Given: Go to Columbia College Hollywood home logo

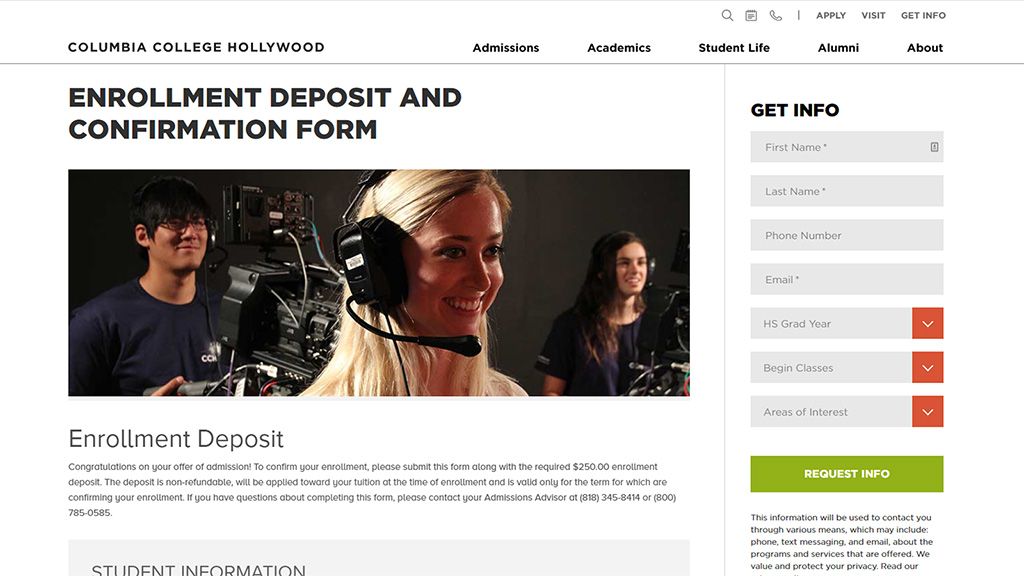Looking at the screenshot, I should click(x=196, y=47).
